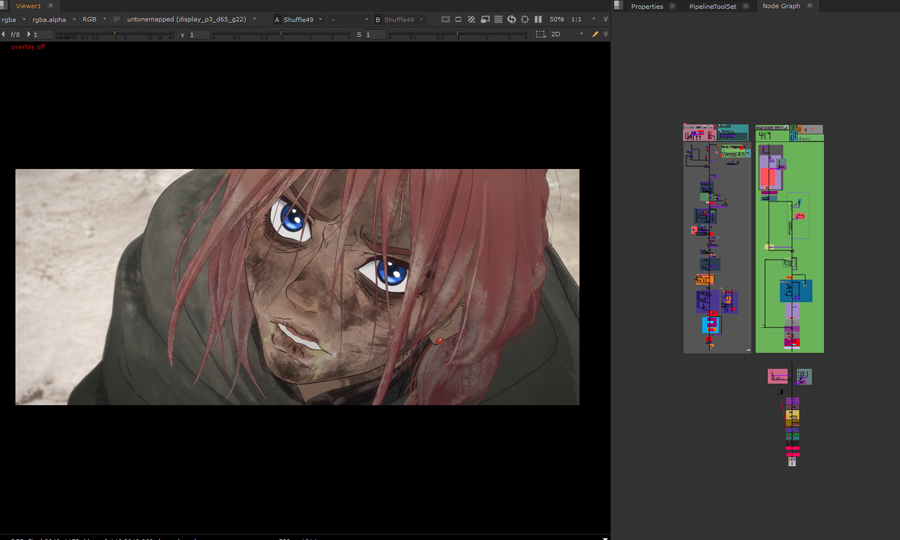Click the crosshair target icon
This screenshot has height=540, width=900.
click(524, 19)
